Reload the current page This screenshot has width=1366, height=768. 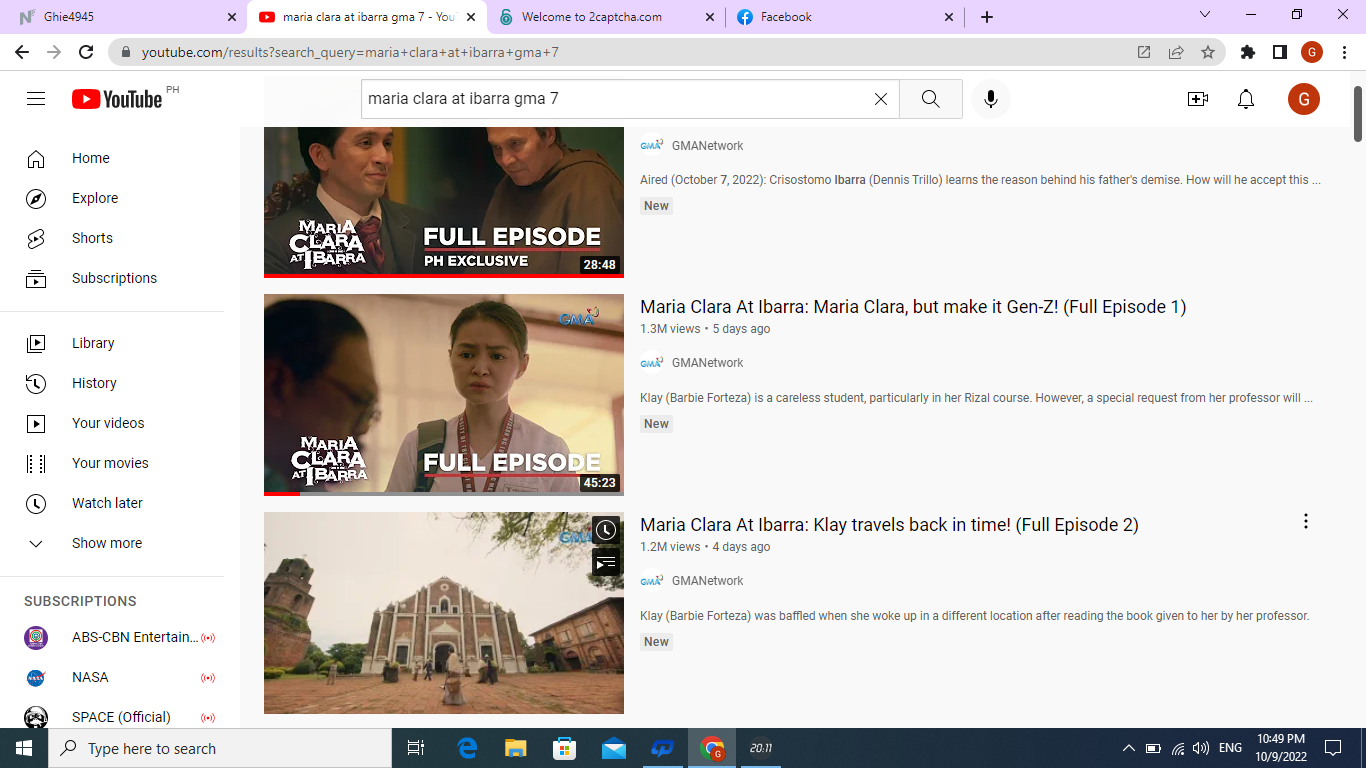[x=86, y=52]
